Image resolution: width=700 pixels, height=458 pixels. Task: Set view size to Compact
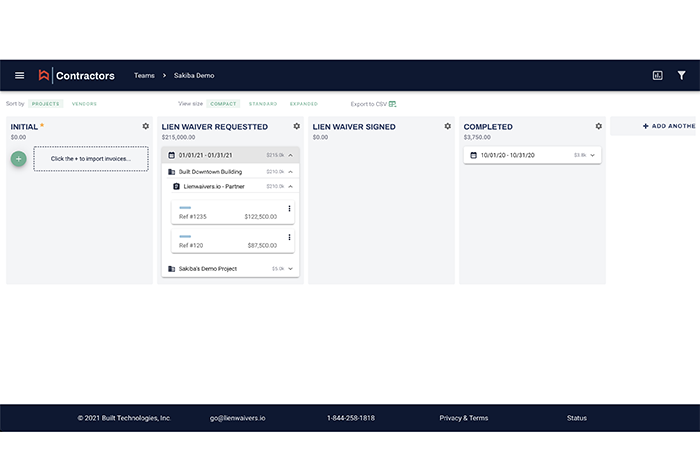tap(223, 104)
